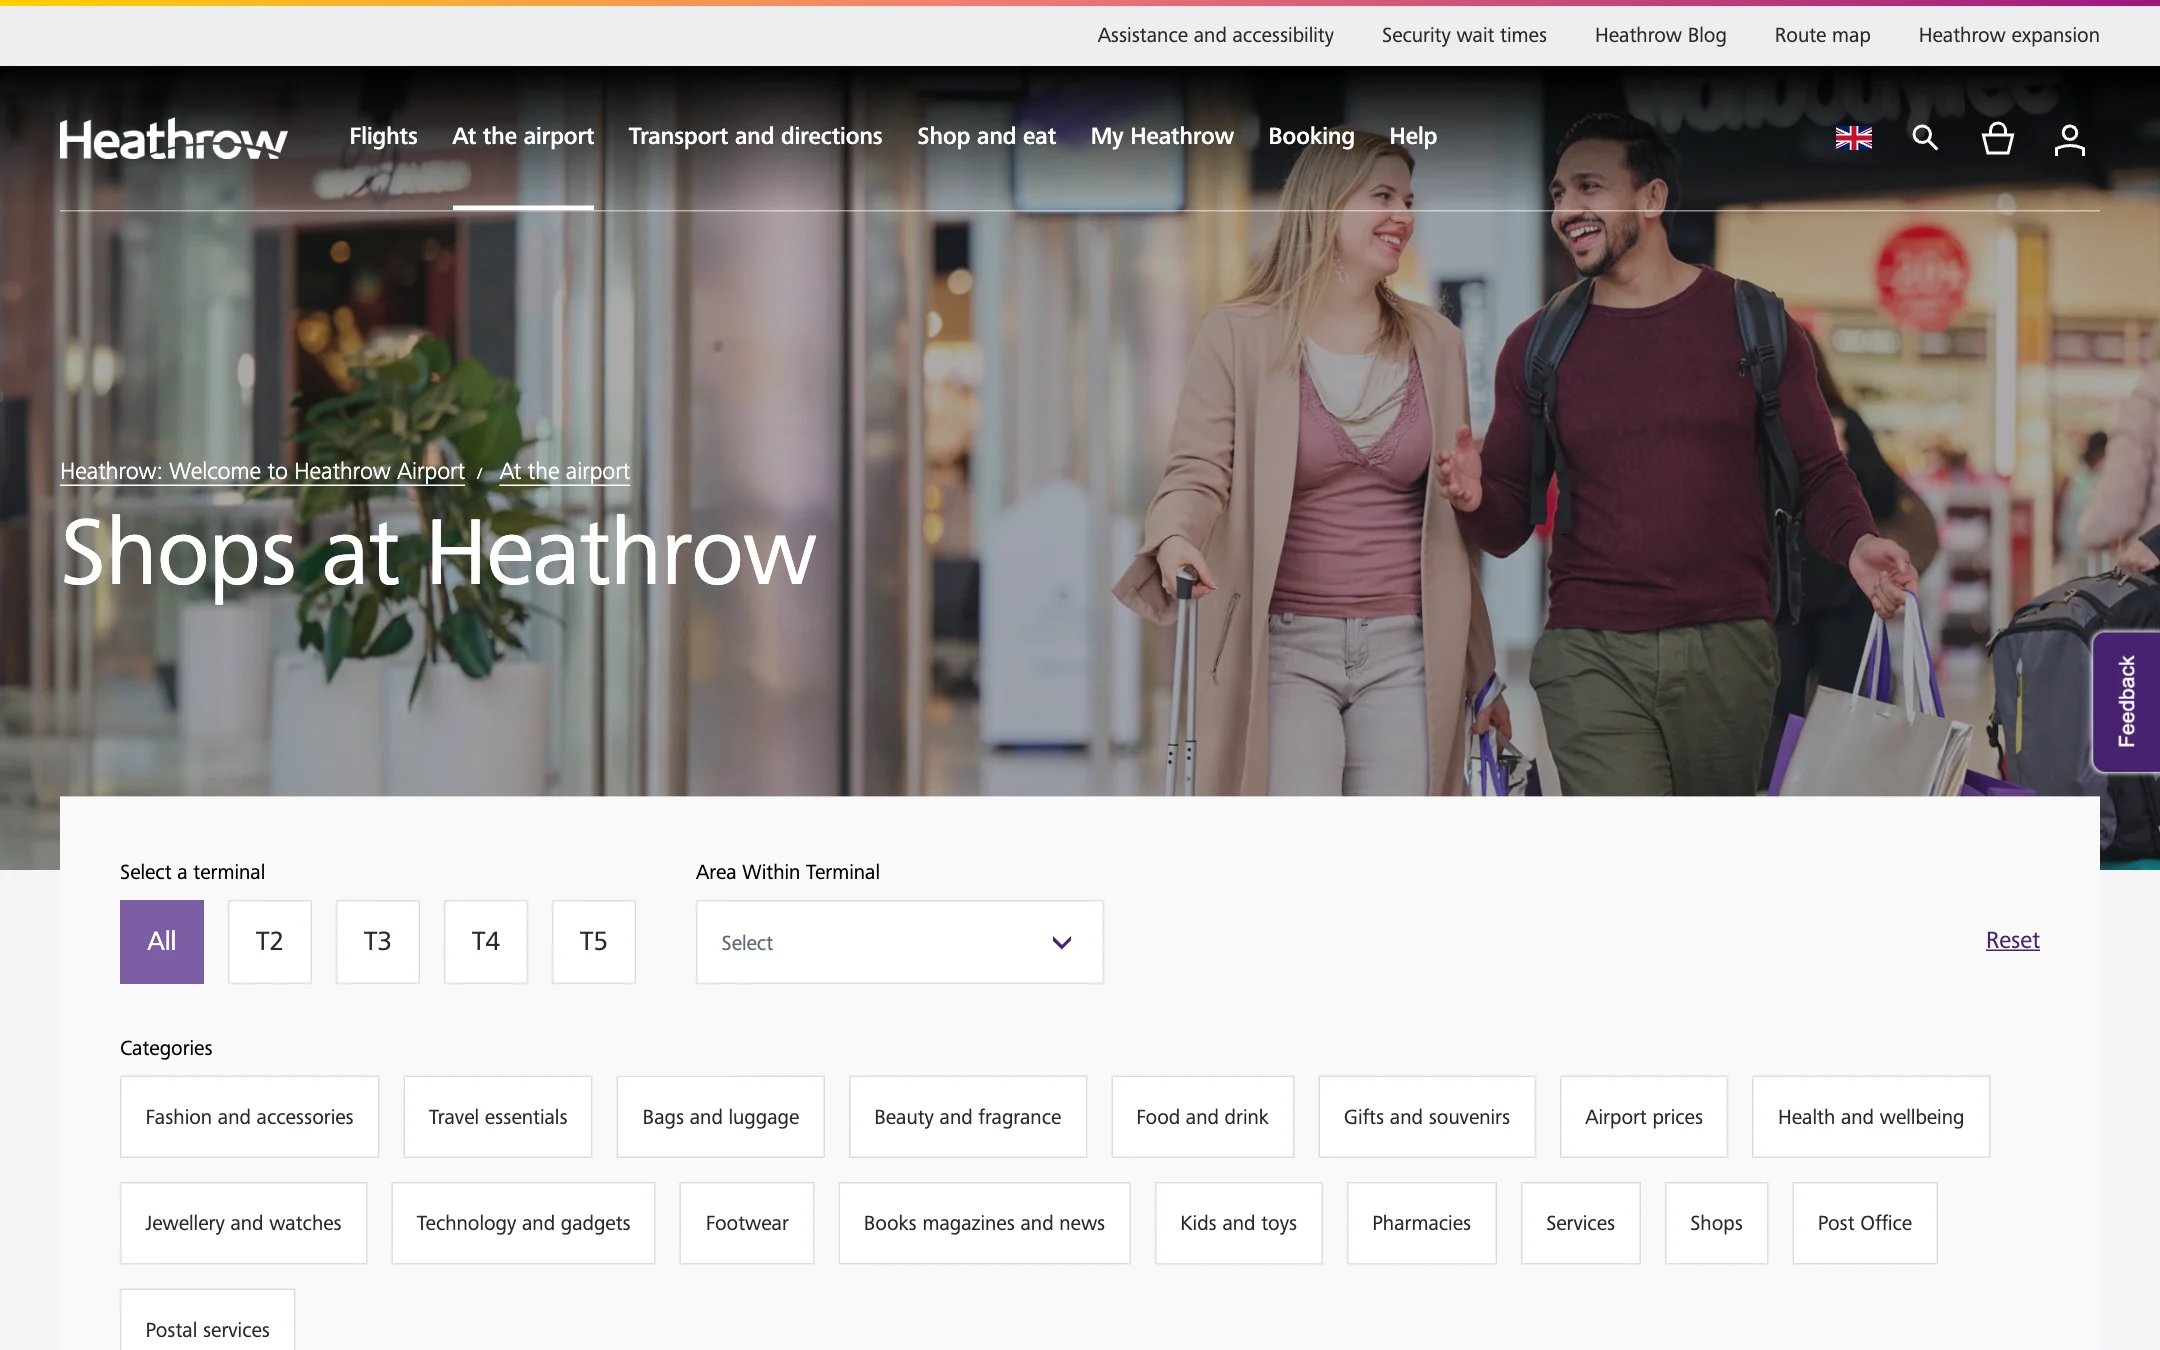The width and height of the screenshot is (2160, 1350).
Task: Open the My Heathrow menu
Action: [1162, 136]
